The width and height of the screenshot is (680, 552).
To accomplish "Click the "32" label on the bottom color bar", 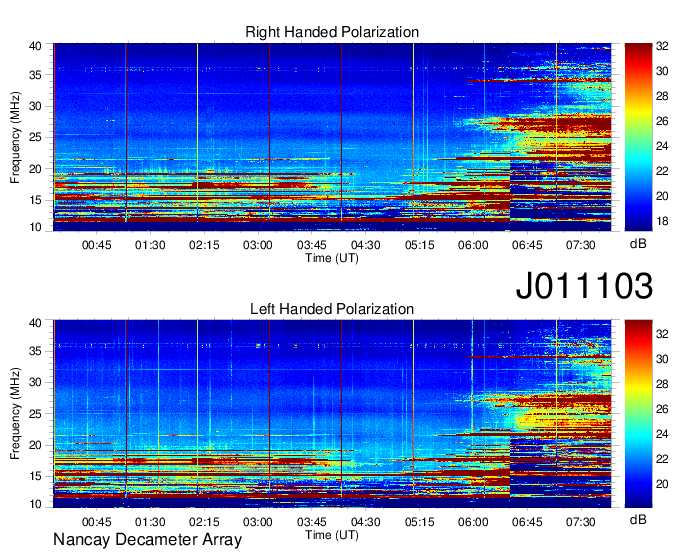I will (662, 334).
